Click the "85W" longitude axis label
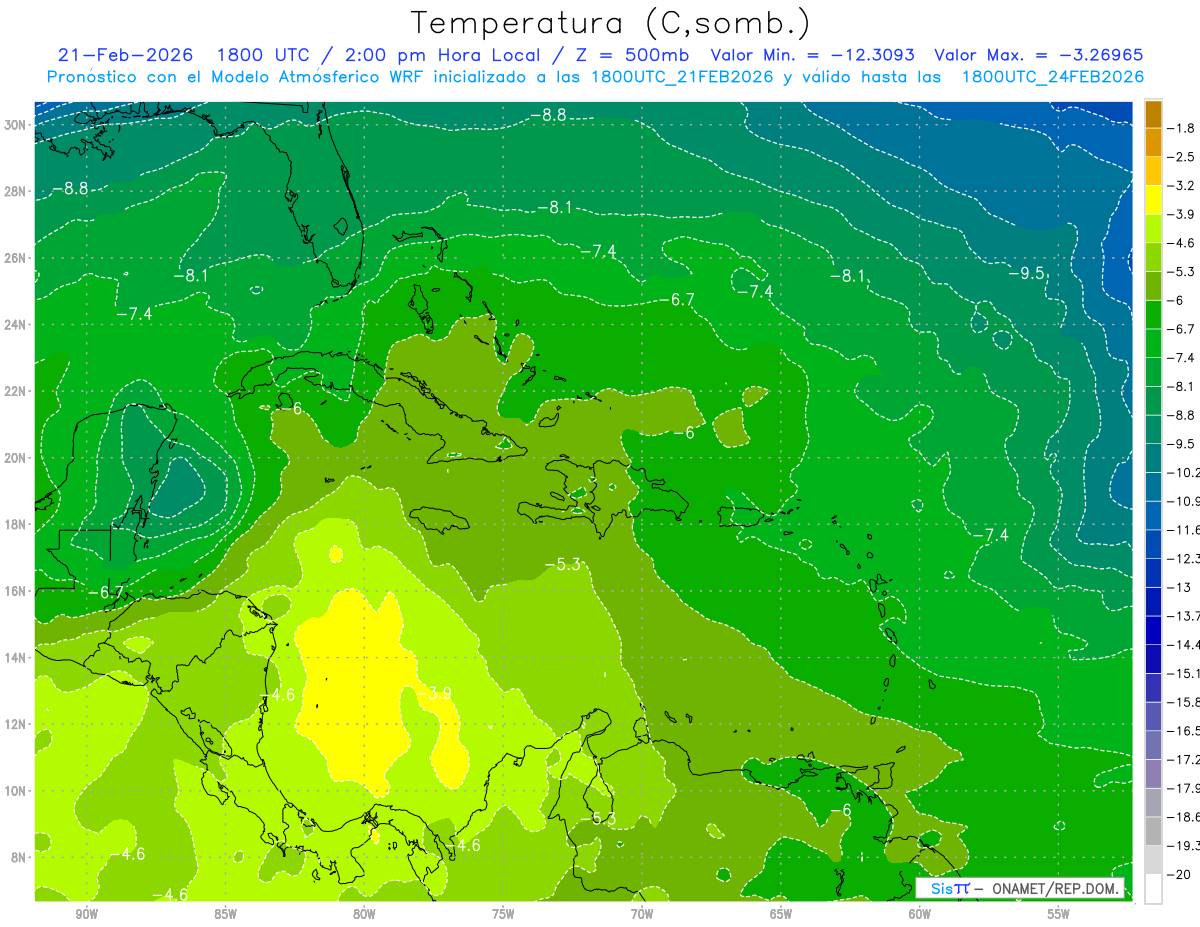The image size is (1200, 927). 226,914
